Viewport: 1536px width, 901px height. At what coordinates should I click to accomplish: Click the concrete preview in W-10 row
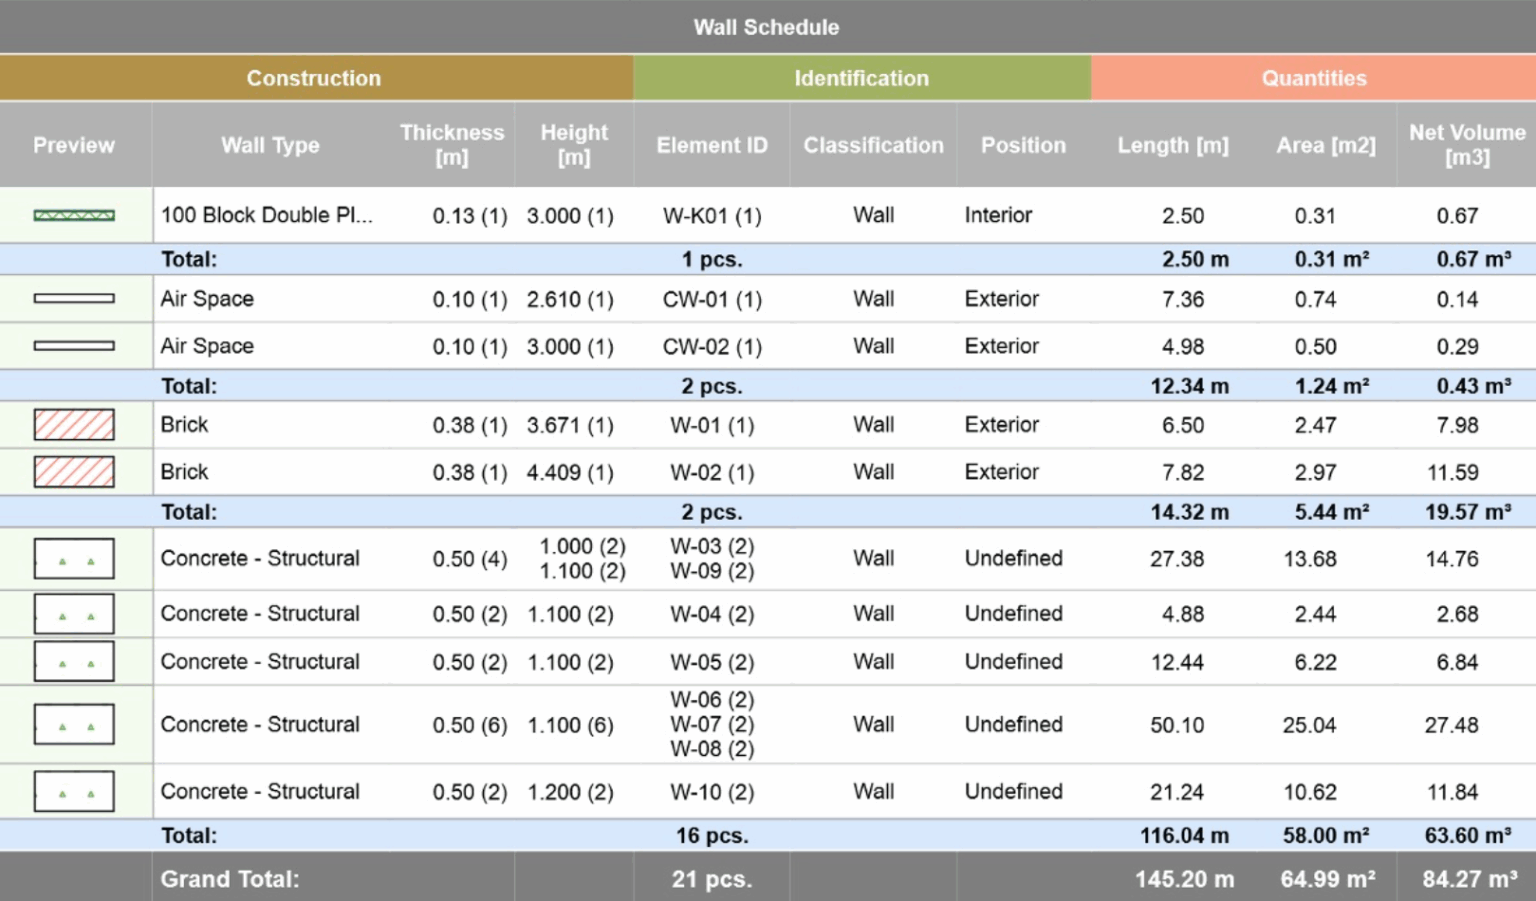coord(74,791)
